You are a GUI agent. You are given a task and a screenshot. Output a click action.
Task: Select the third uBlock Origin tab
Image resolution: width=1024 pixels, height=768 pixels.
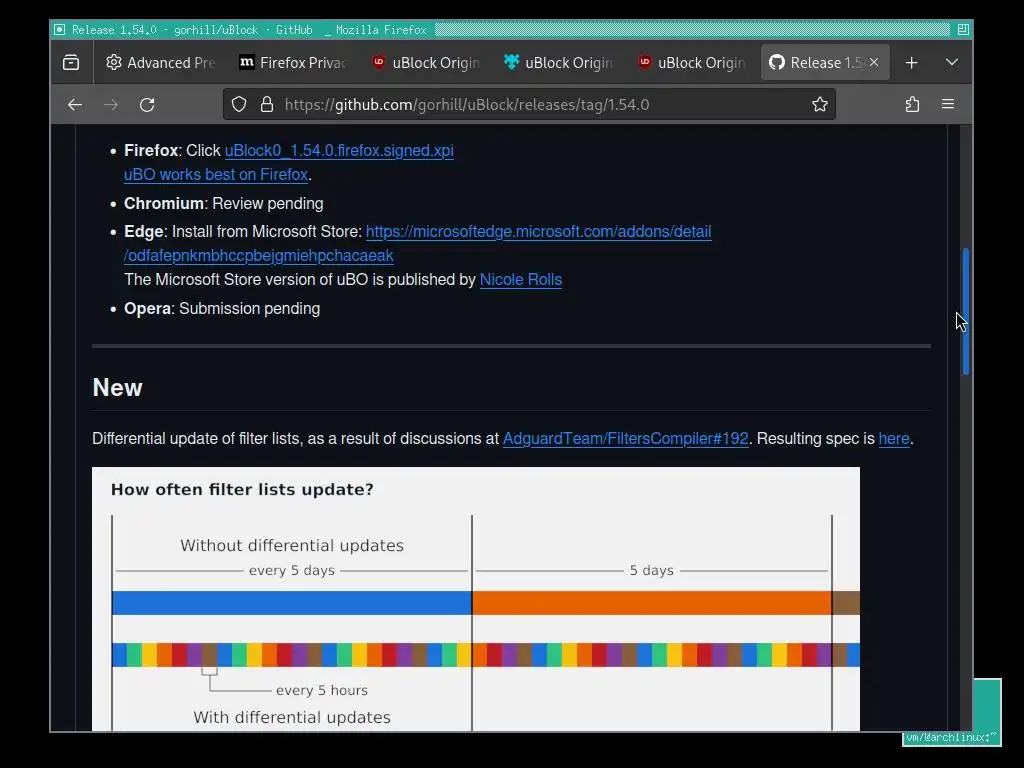coord(692,63)
